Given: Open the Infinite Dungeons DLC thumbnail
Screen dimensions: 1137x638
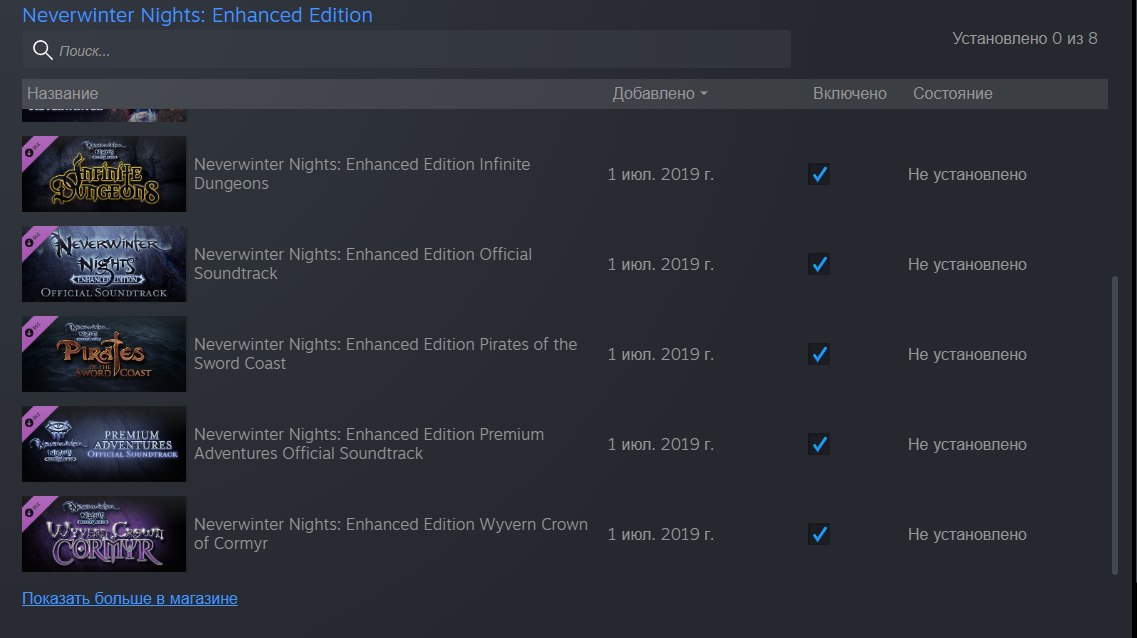Looking at the screenshot, I should coord(104,174).
